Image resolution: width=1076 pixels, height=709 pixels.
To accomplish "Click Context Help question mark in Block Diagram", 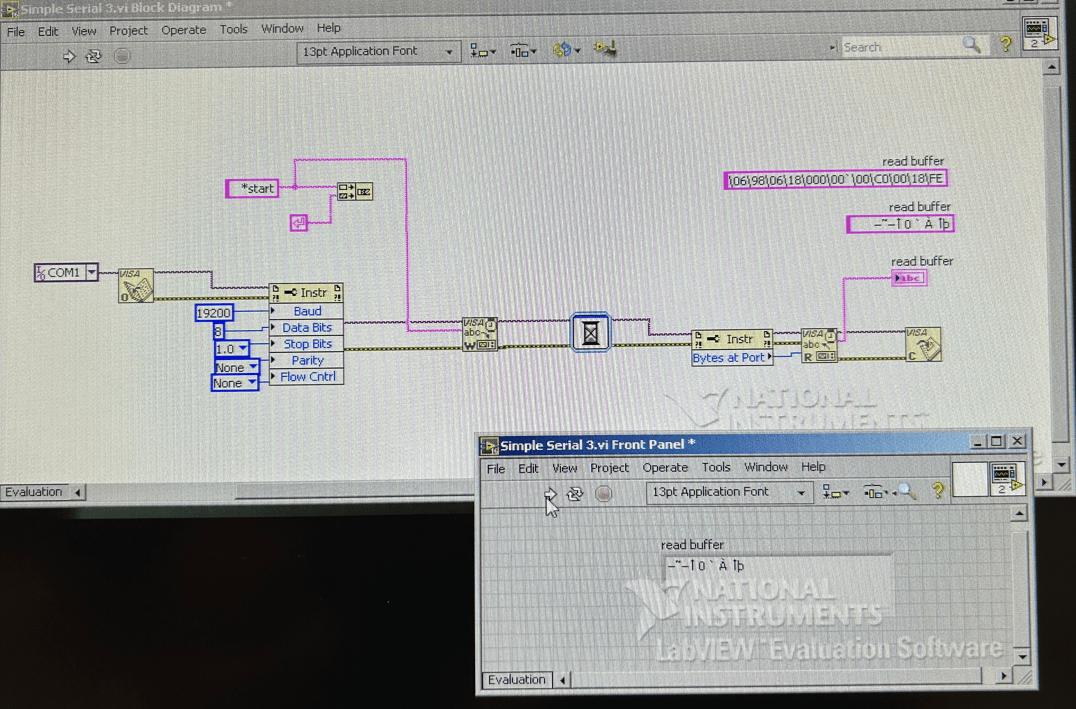I will pyautogui.click(x=1006, y=45).
